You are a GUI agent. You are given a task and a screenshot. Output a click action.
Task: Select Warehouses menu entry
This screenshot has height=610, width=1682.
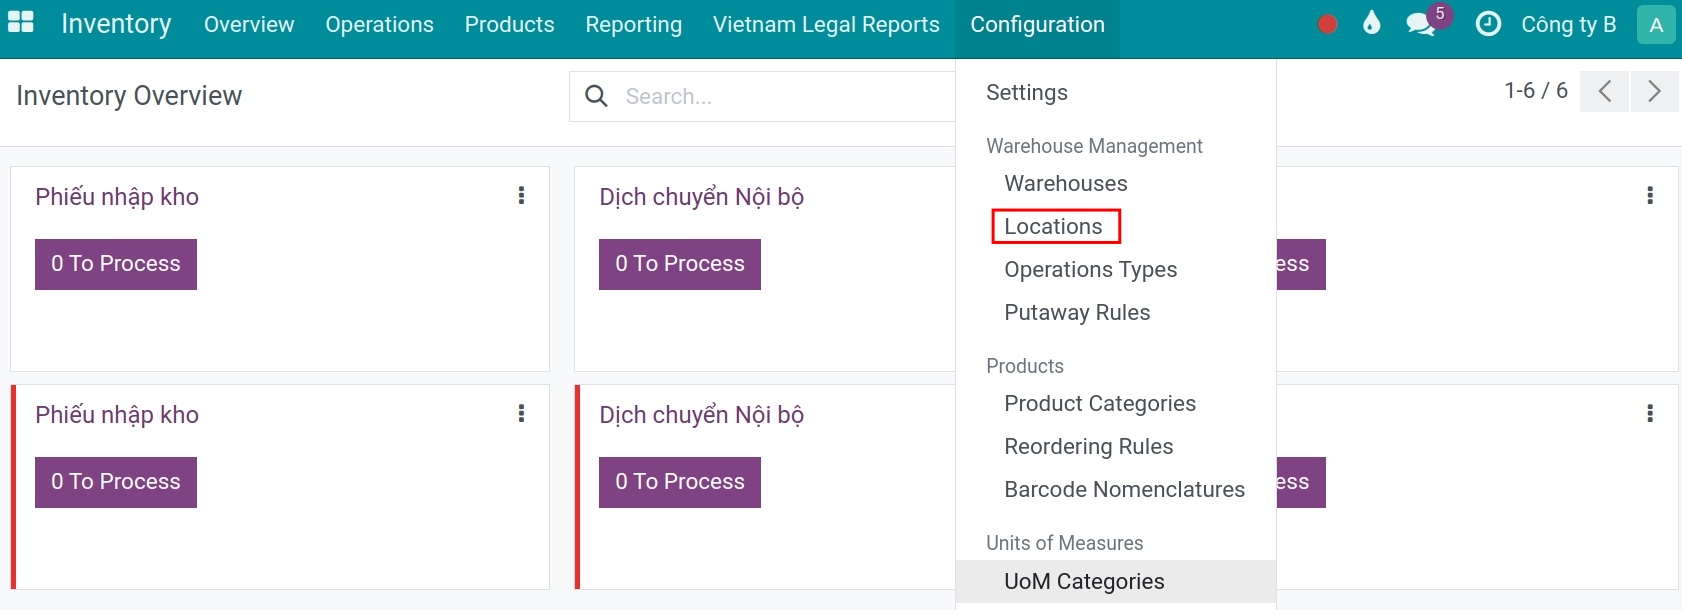[x=1066, y=184]
